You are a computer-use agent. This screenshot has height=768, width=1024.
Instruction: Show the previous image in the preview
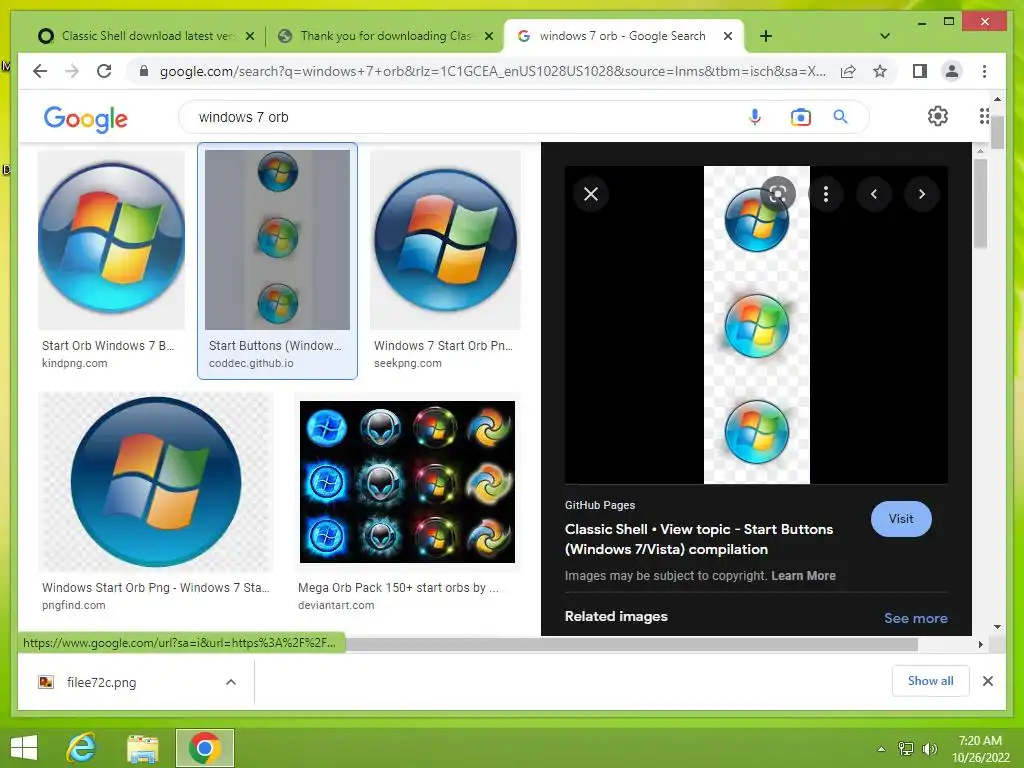coord(874,194)
